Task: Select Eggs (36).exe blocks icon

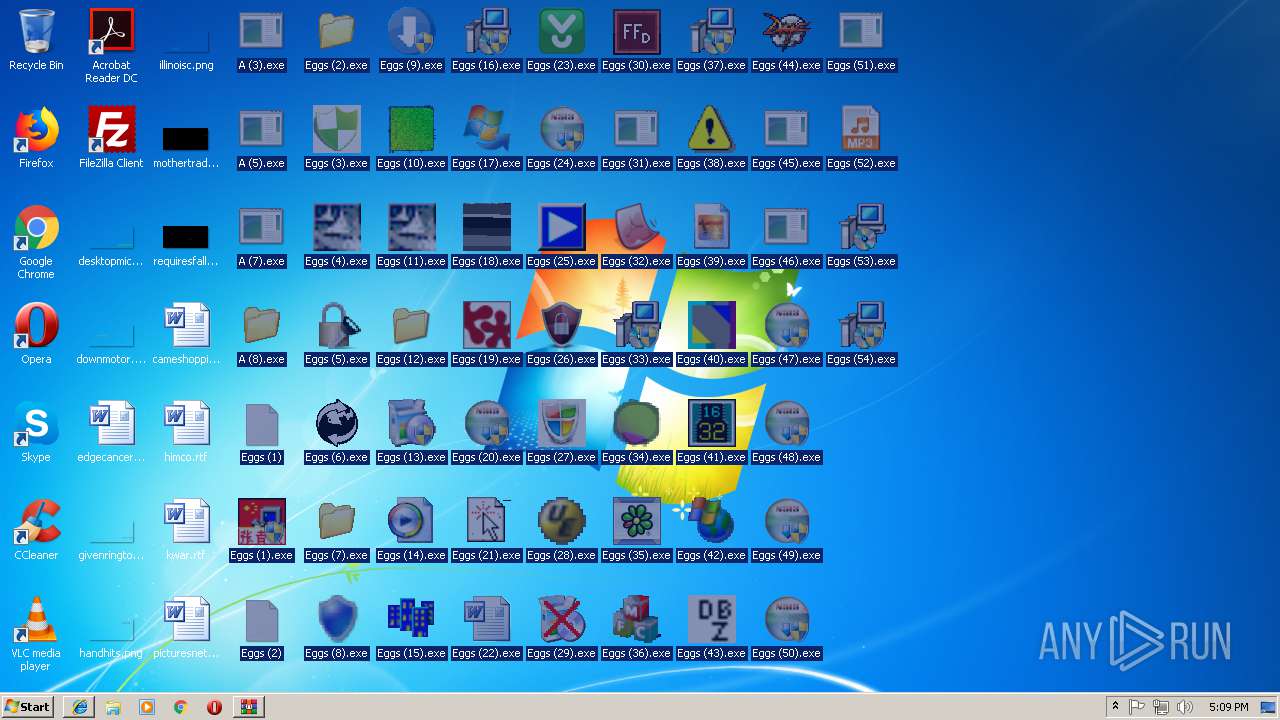Action: pos(636,620)
